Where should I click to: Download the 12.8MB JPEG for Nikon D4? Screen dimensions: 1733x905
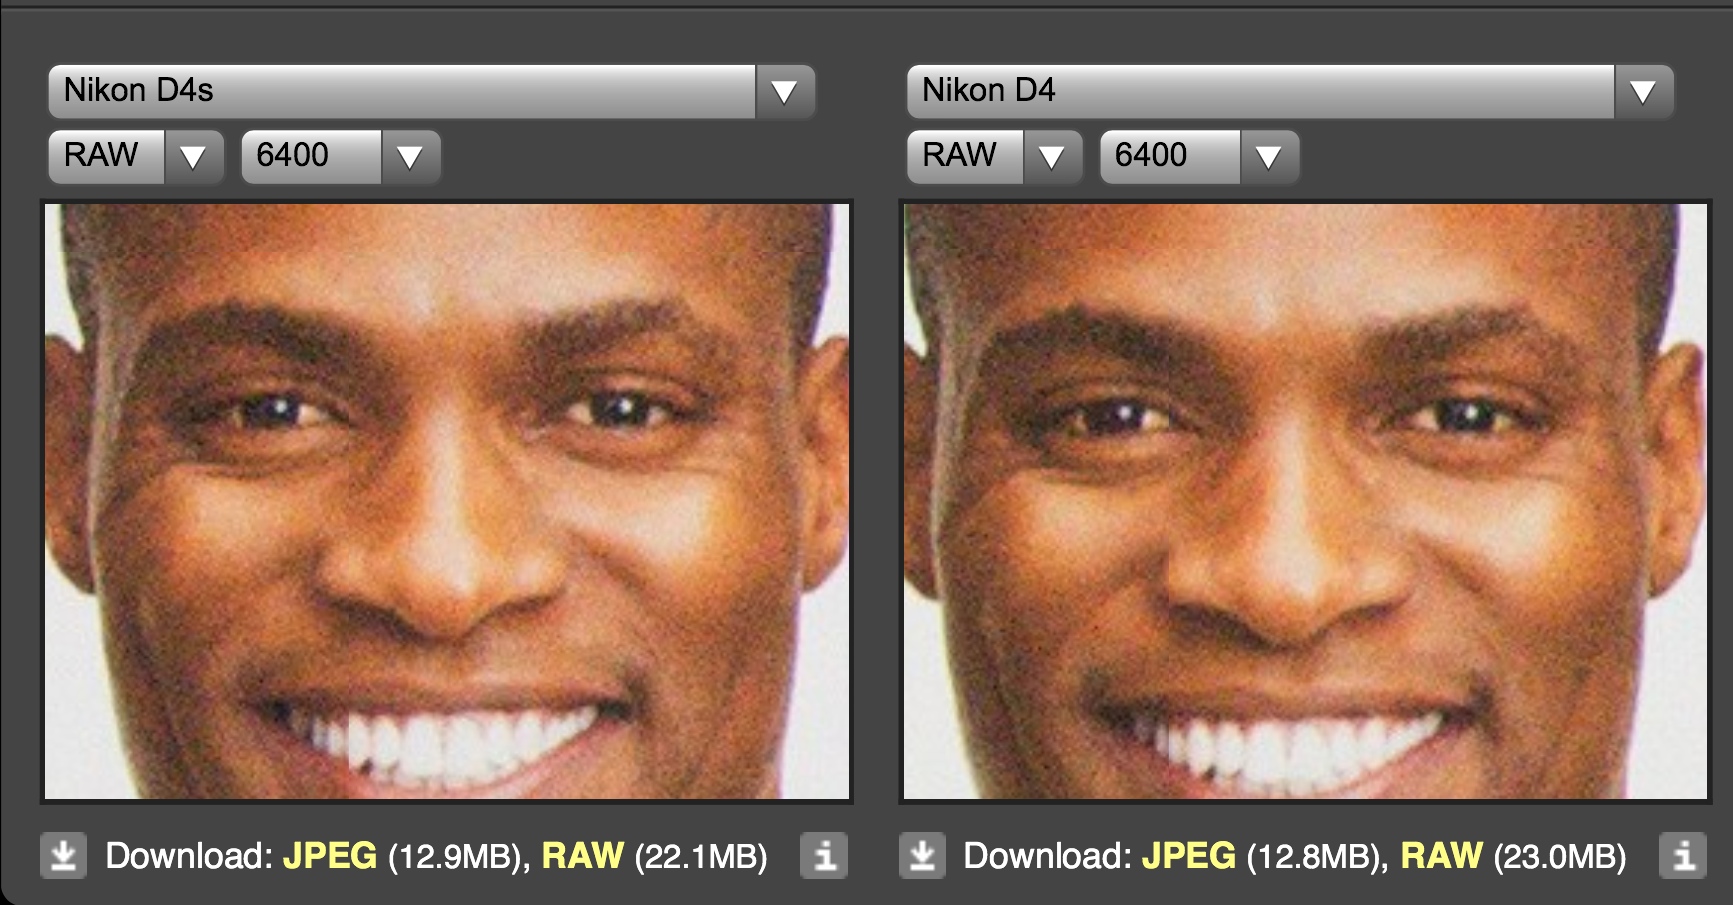(1189, 856)
